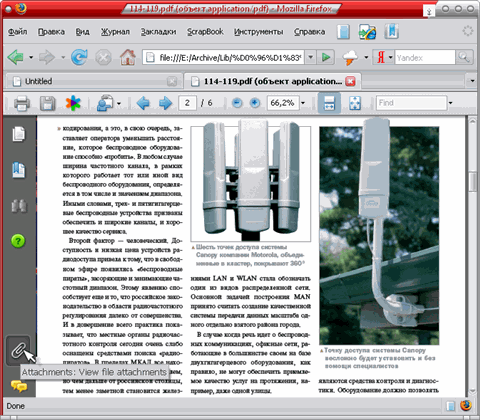This screenshot has width=480, height=420.
Task: Expand the address bar URL dropdown
Action: (310, 57)
